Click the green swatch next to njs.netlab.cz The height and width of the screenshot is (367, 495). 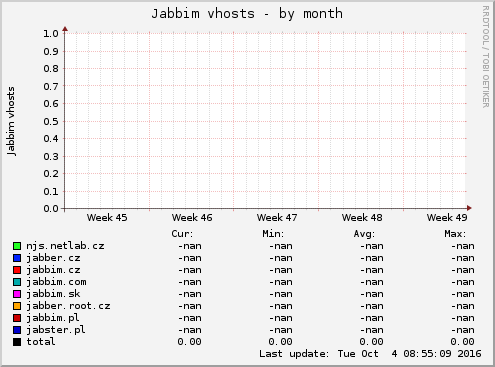(x=17, y=246)
